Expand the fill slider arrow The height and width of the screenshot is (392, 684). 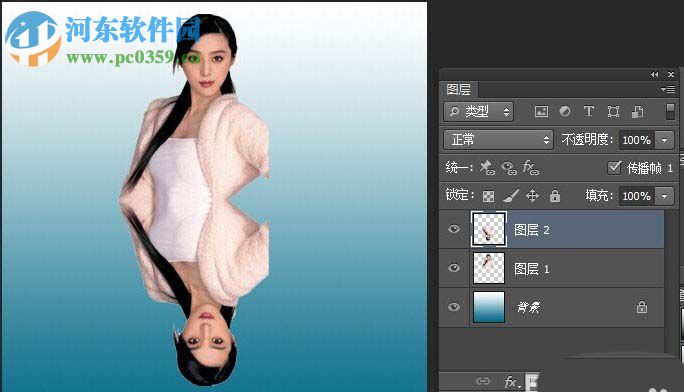coord(664,196)
